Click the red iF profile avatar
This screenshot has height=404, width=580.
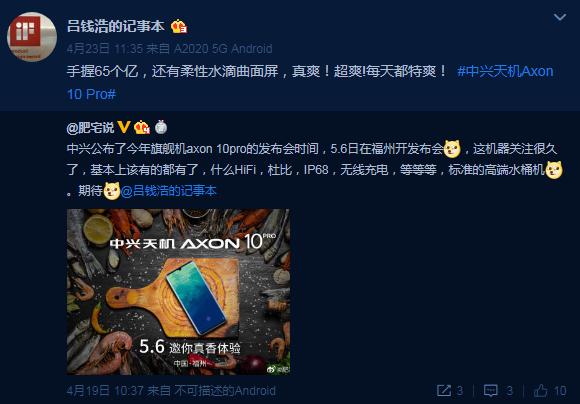[32, 37]
